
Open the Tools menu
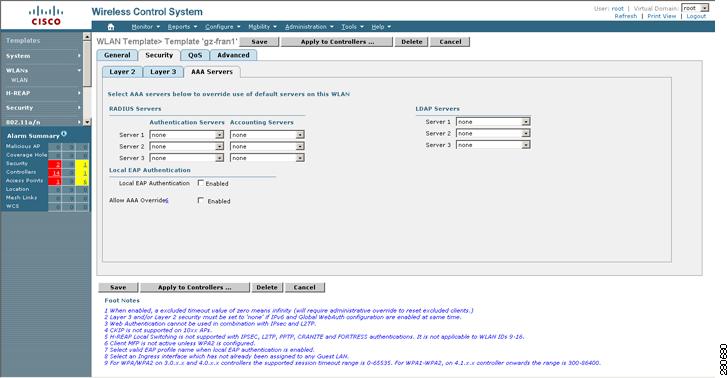pyautogui.click(x=352, y=27)
